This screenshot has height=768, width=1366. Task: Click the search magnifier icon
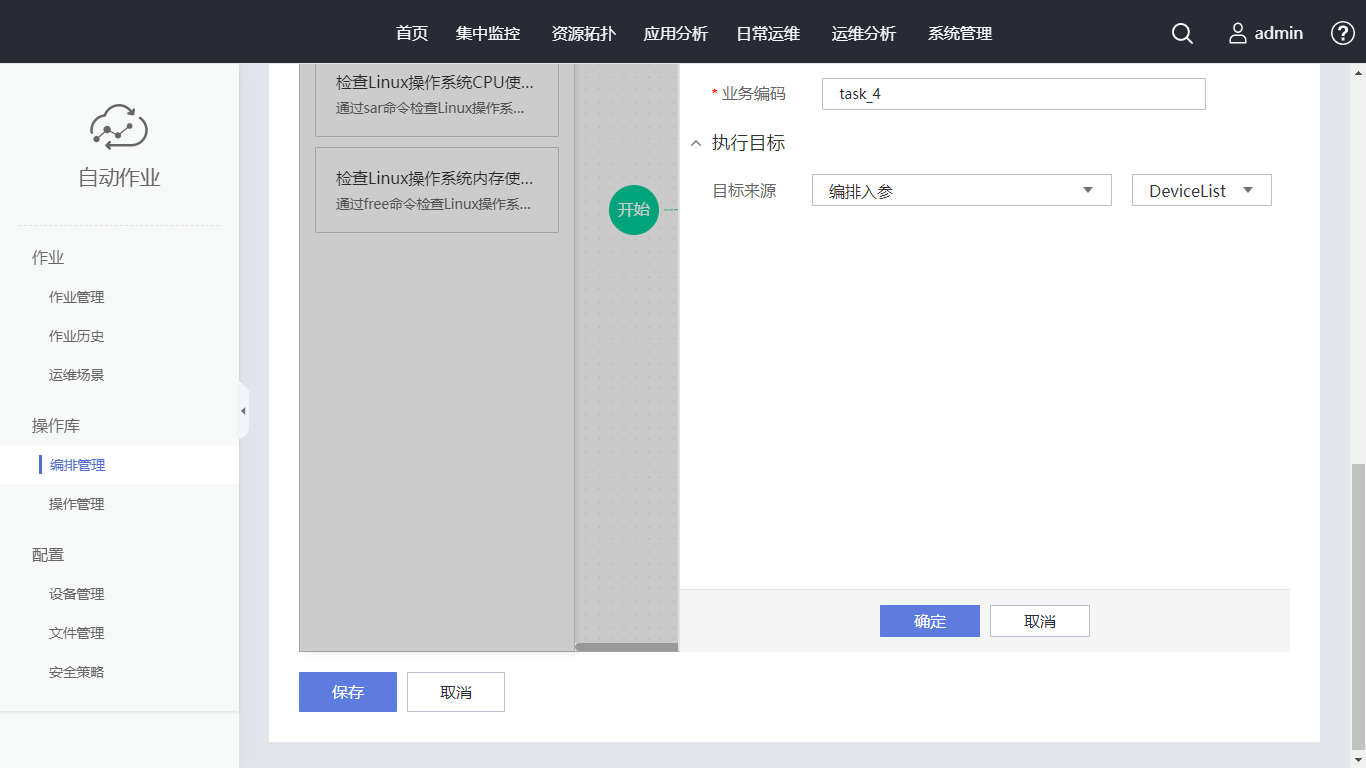pyautogui.click(x=1182, y=33)
